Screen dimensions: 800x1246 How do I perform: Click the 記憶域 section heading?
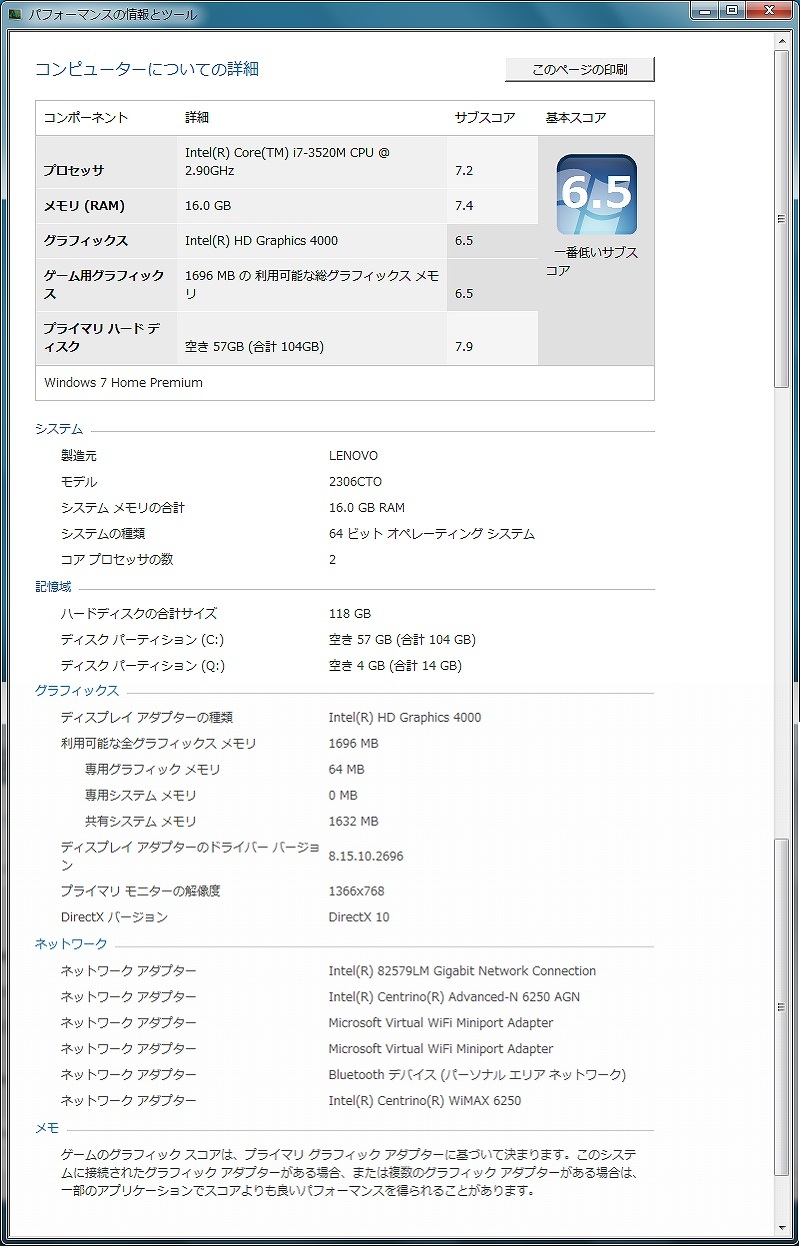tap(54, 587)
